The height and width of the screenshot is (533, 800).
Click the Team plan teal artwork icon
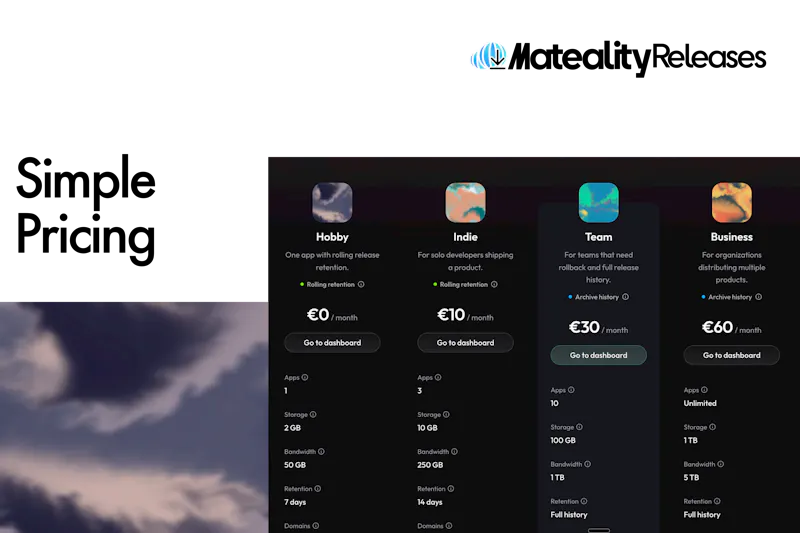pyautogui.click(x=598, y=202)
